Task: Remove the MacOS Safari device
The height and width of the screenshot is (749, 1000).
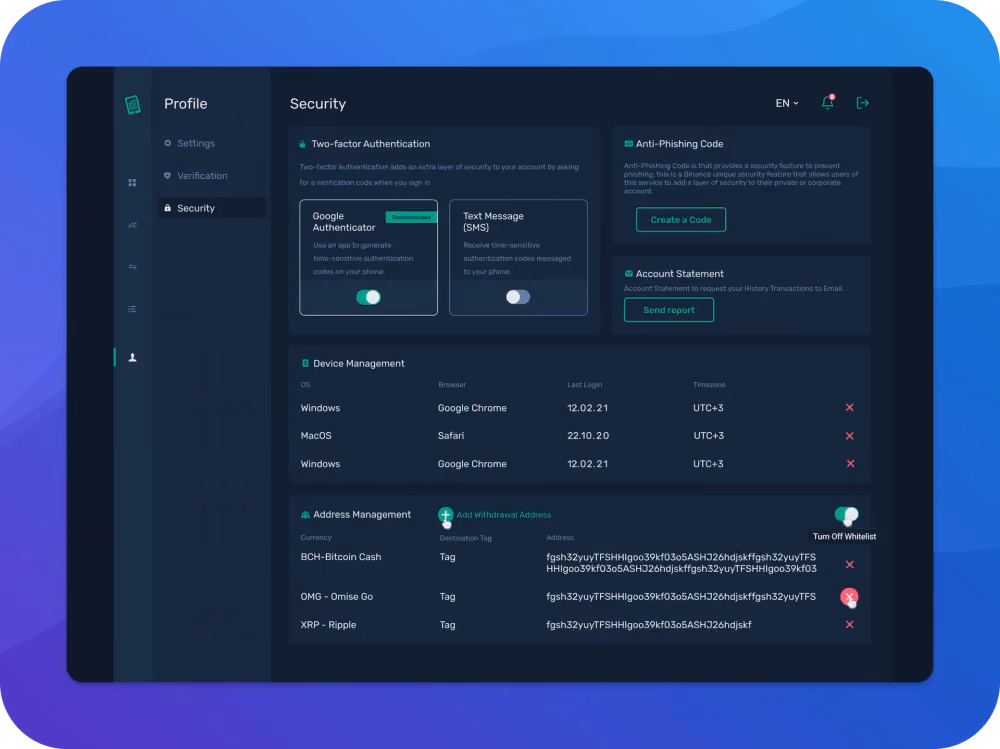Action: click(849, 436)
